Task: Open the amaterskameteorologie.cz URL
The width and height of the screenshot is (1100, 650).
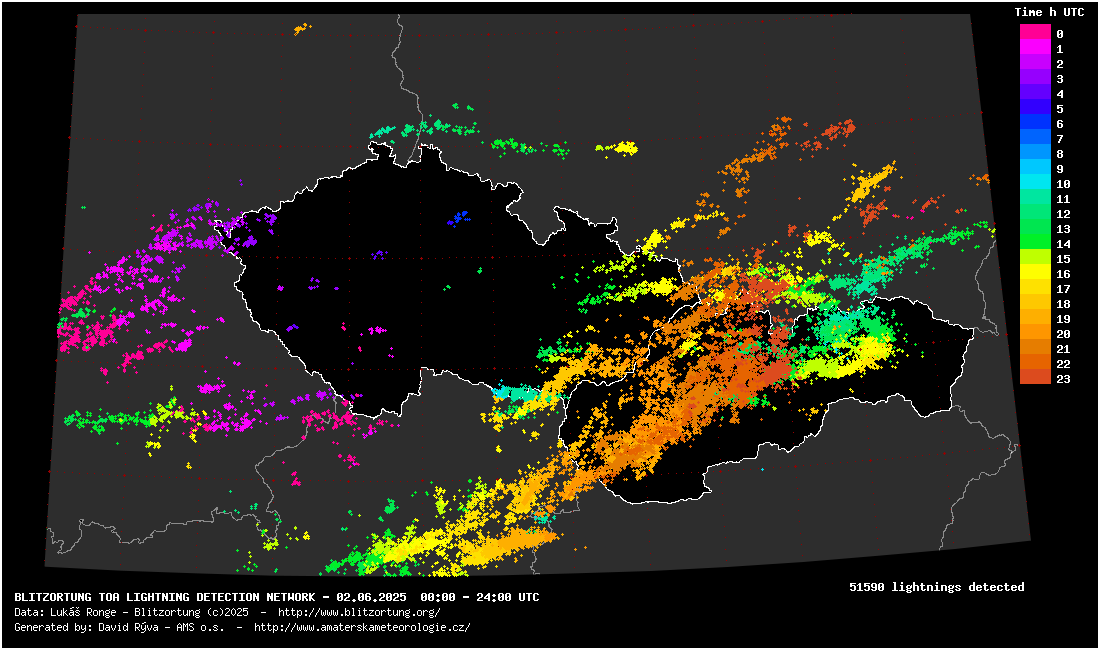Action: click(x=362, y=627)
